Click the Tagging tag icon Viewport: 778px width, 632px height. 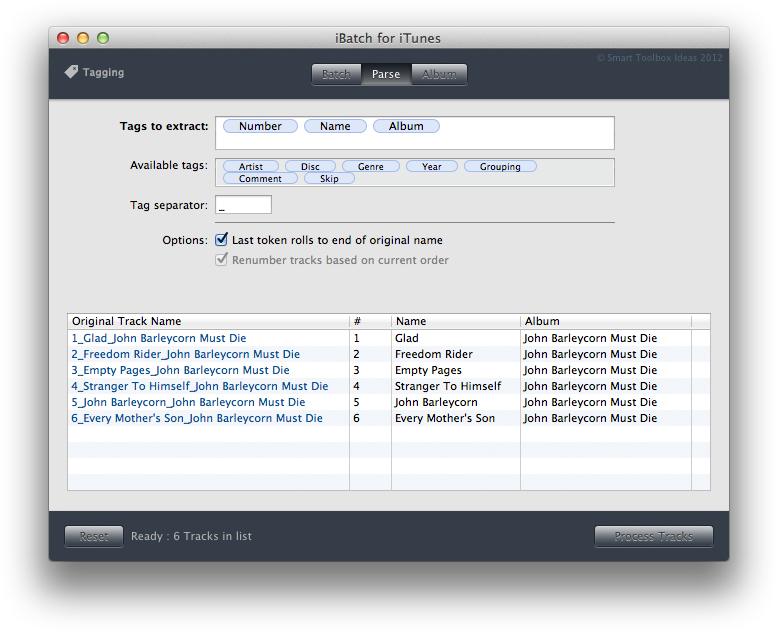(71, 72)
